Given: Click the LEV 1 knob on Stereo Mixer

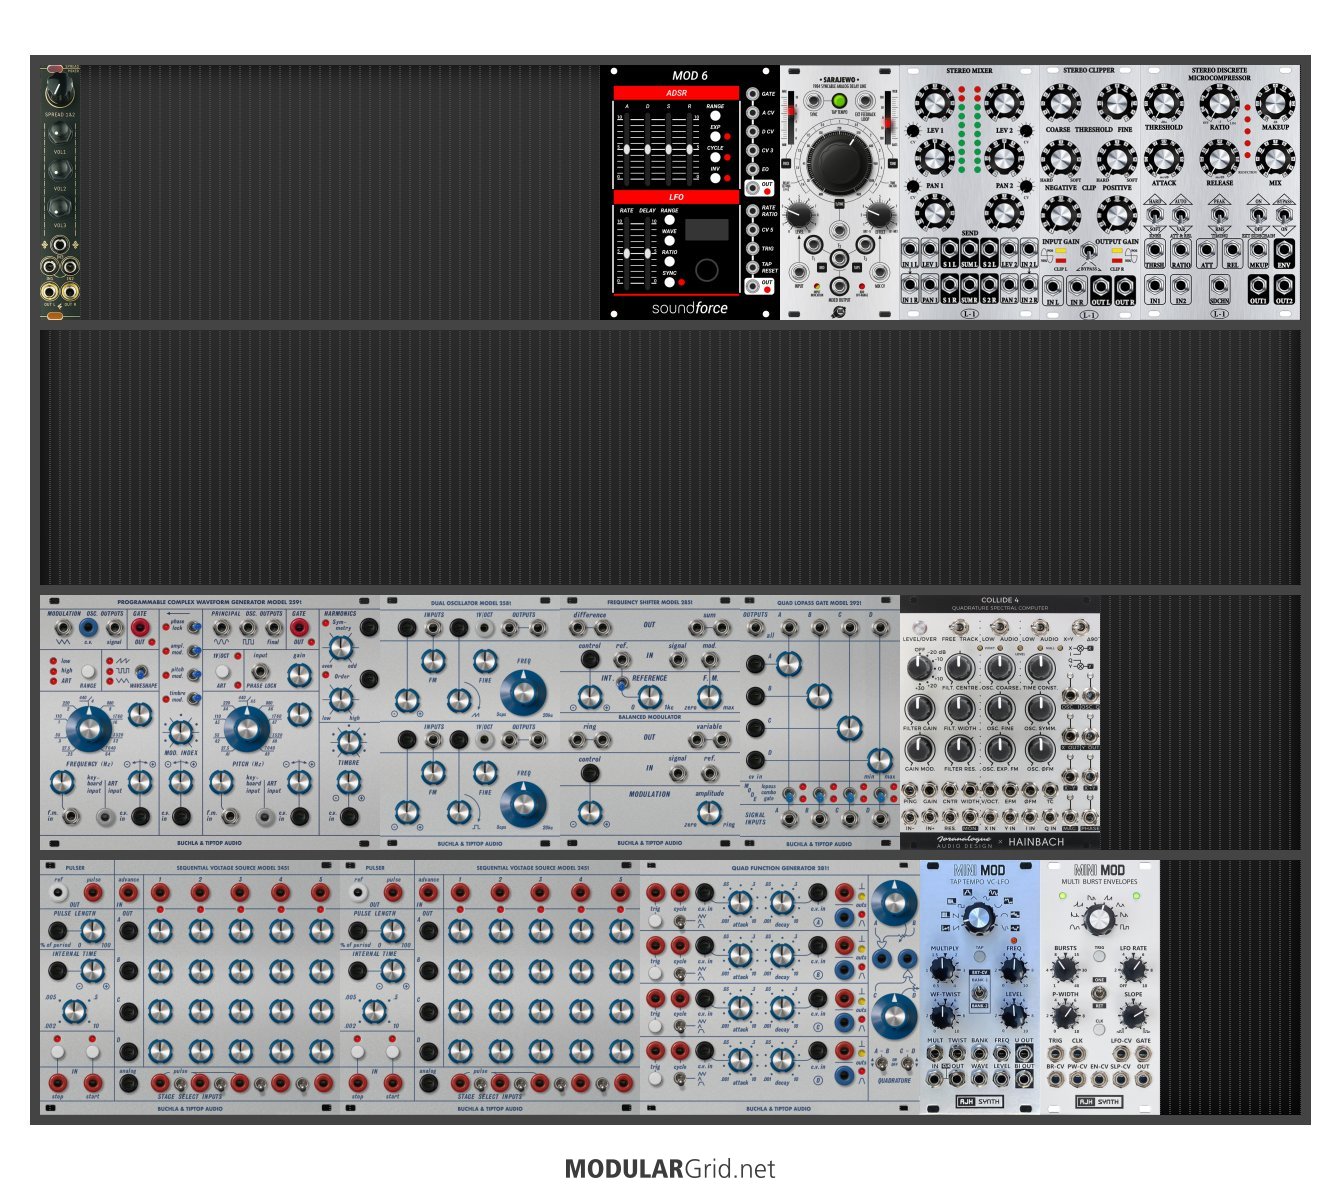Looking at the screenshot, I should coord(935,102).
